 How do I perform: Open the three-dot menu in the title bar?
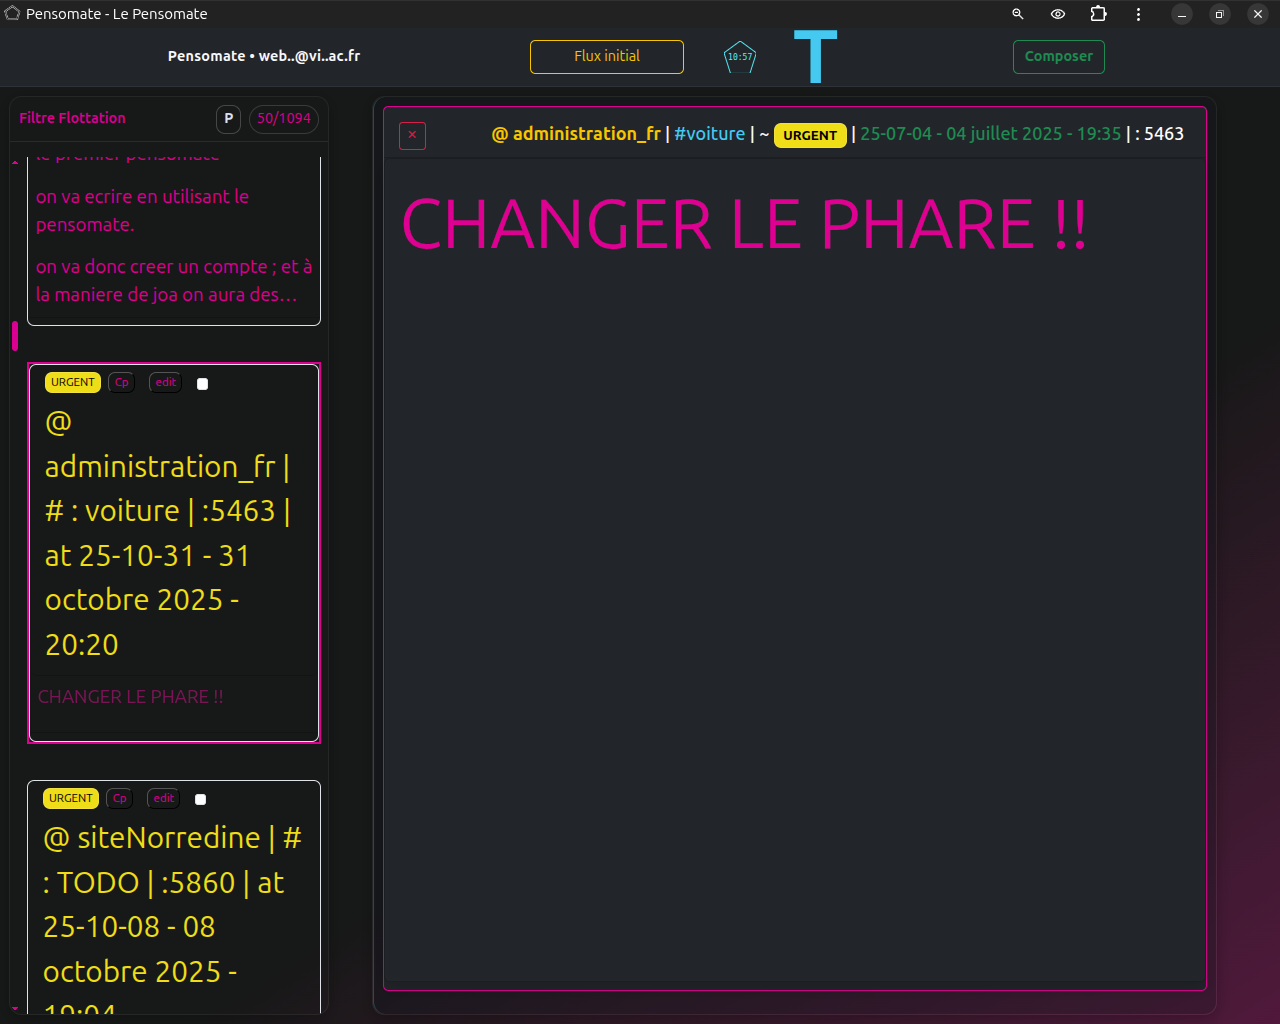[1138, 14]
